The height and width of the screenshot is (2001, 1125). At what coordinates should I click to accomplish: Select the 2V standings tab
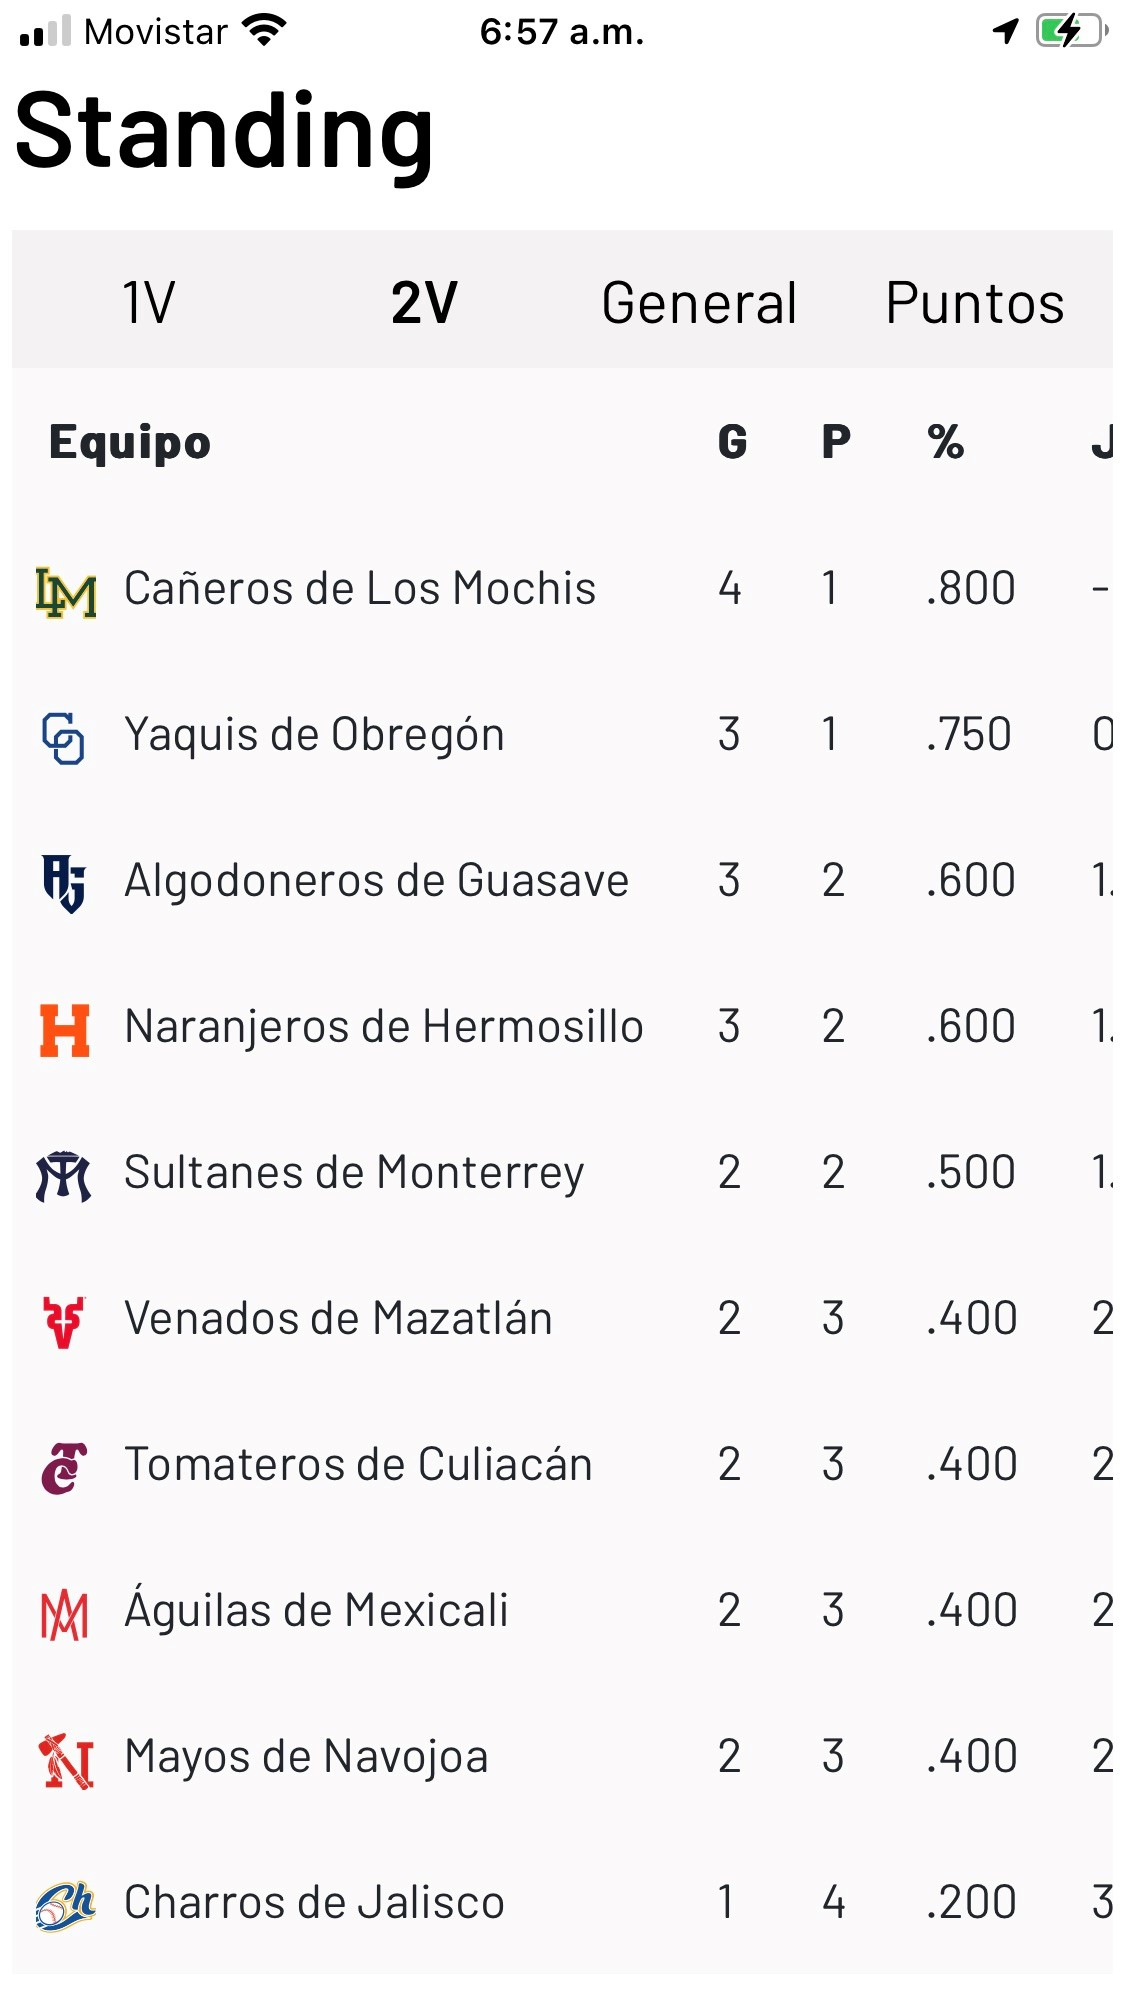tap(424, 302)
